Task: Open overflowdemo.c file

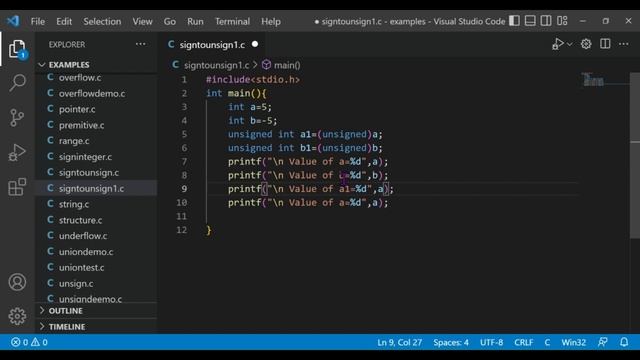Action: click(92, 93)
